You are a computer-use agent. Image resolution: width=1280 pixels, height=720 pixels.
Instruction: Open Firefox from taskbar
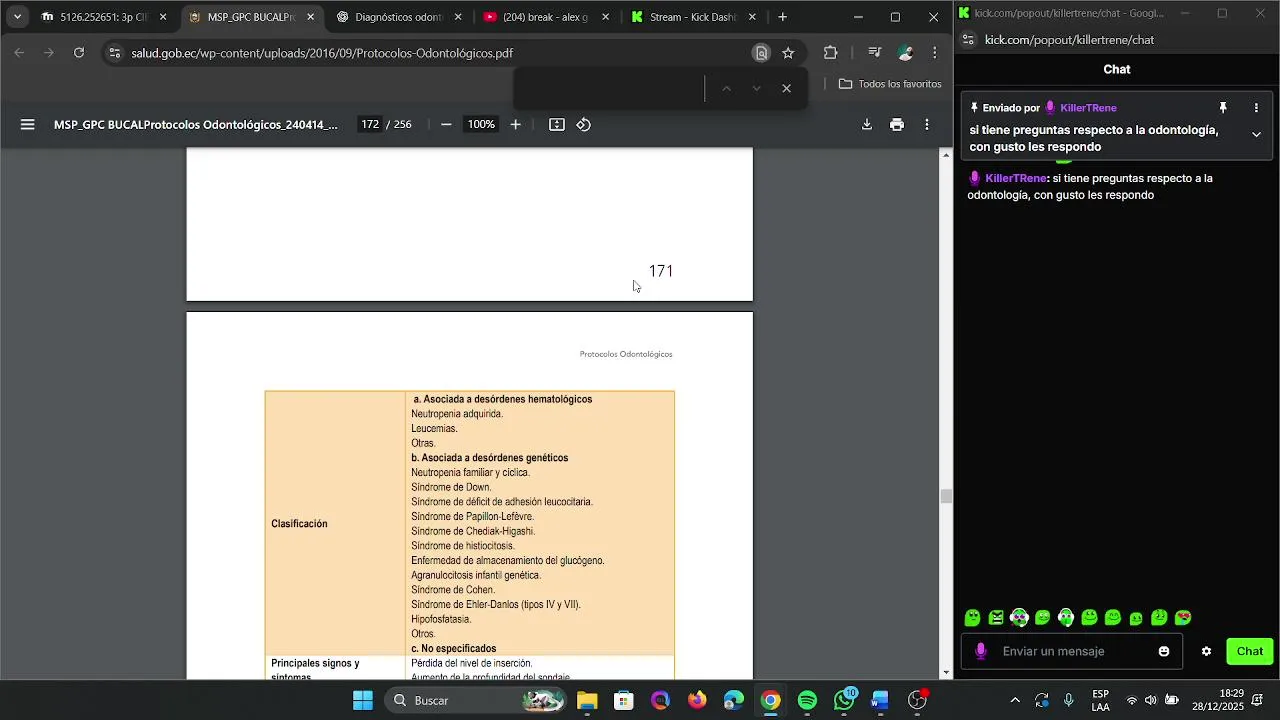click(697, 700)
